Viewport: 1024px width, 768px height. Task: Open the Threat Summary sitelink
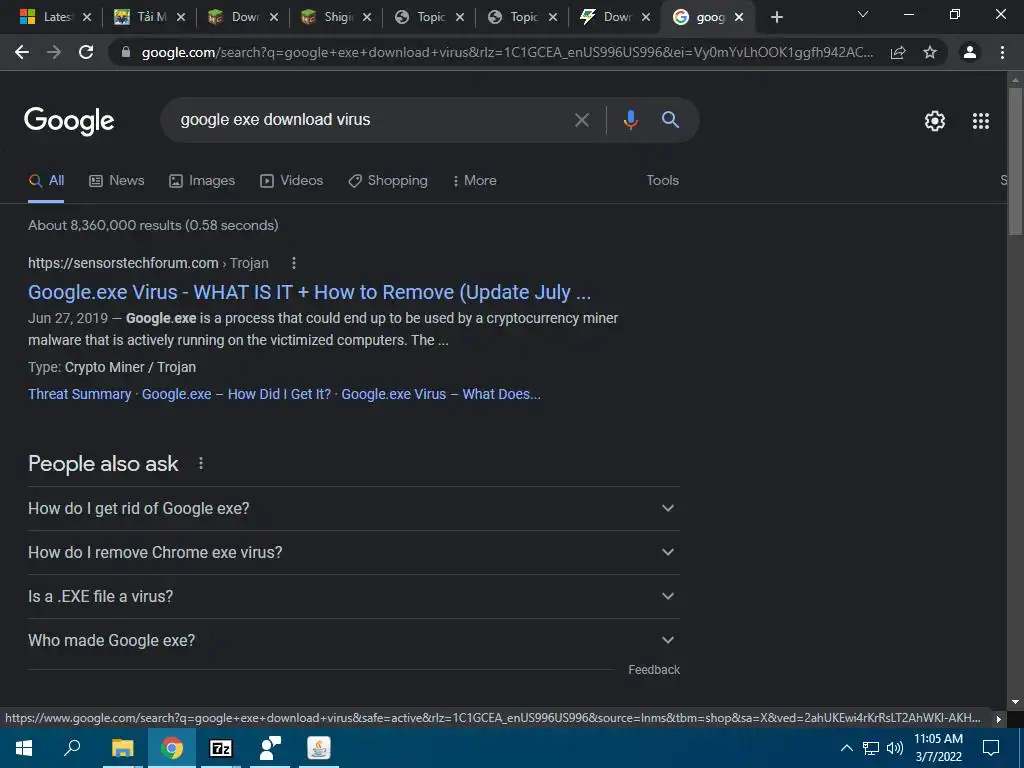(x=80, y=394)
